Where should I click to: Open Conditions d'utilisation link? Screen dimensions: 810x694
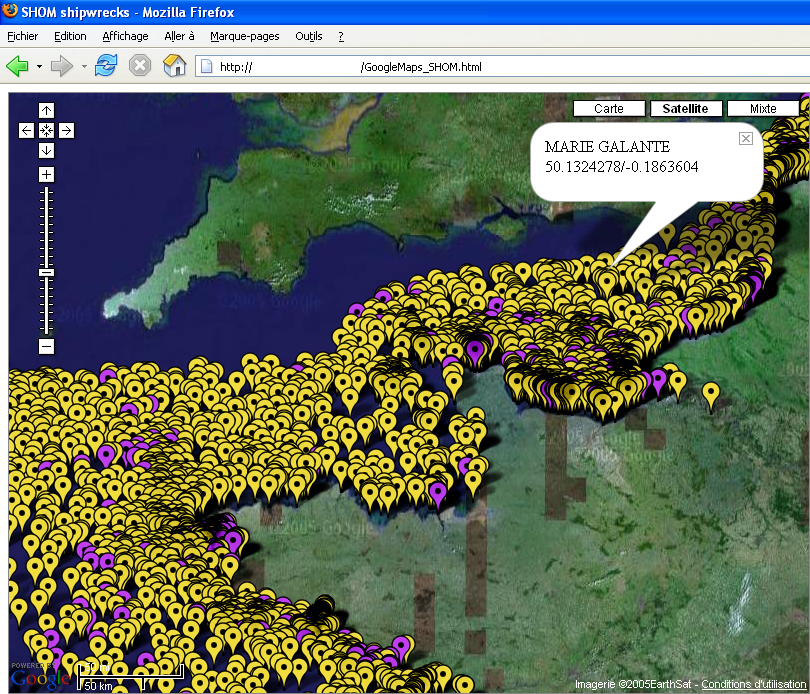753,684
